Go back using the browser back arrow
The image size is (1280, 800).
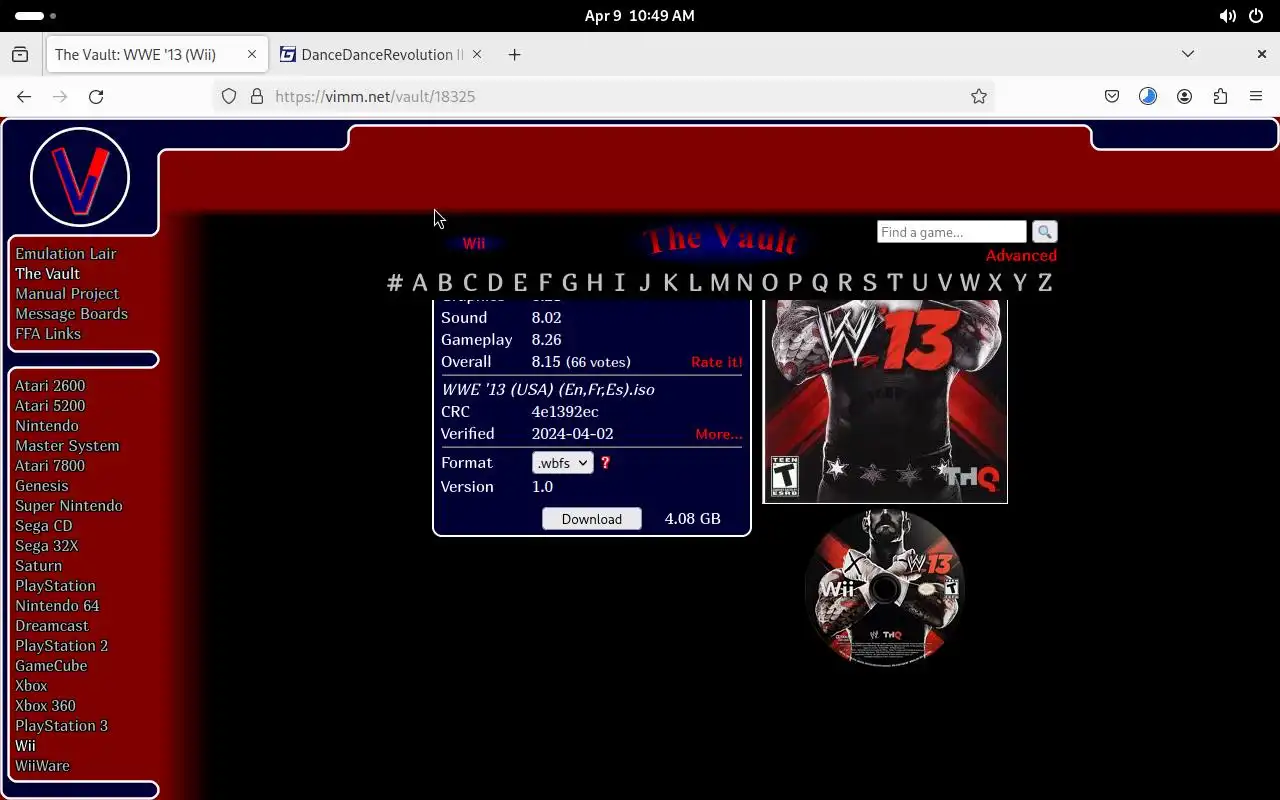point(24,96)
